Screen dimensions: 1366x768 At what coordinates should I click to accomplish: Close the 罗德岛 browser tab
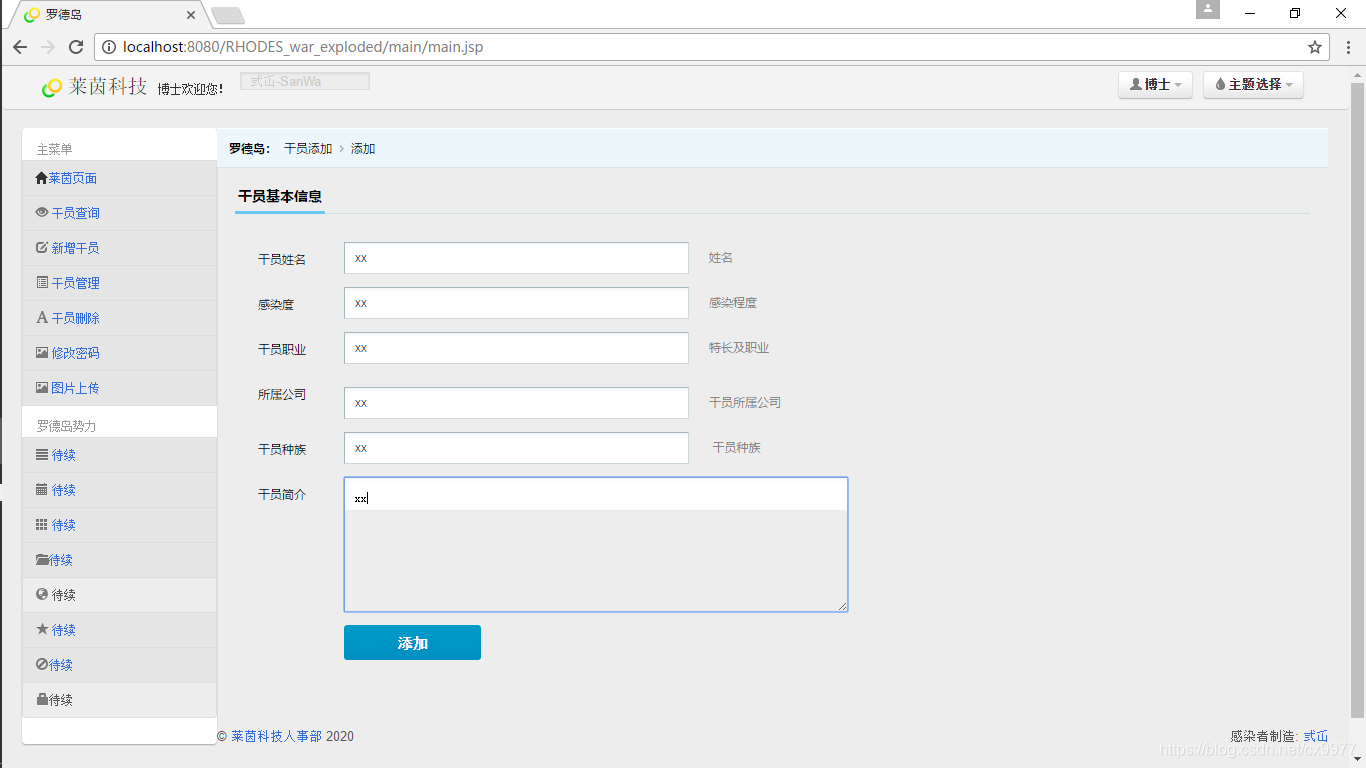click(191, 15)
